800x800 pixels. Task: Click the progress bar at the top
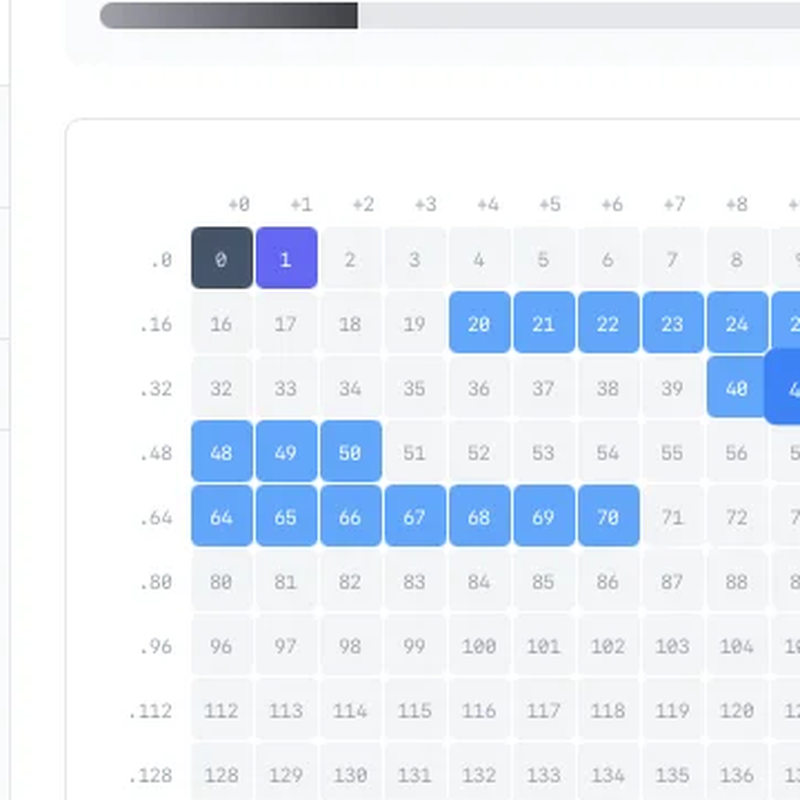pos(450,15)
